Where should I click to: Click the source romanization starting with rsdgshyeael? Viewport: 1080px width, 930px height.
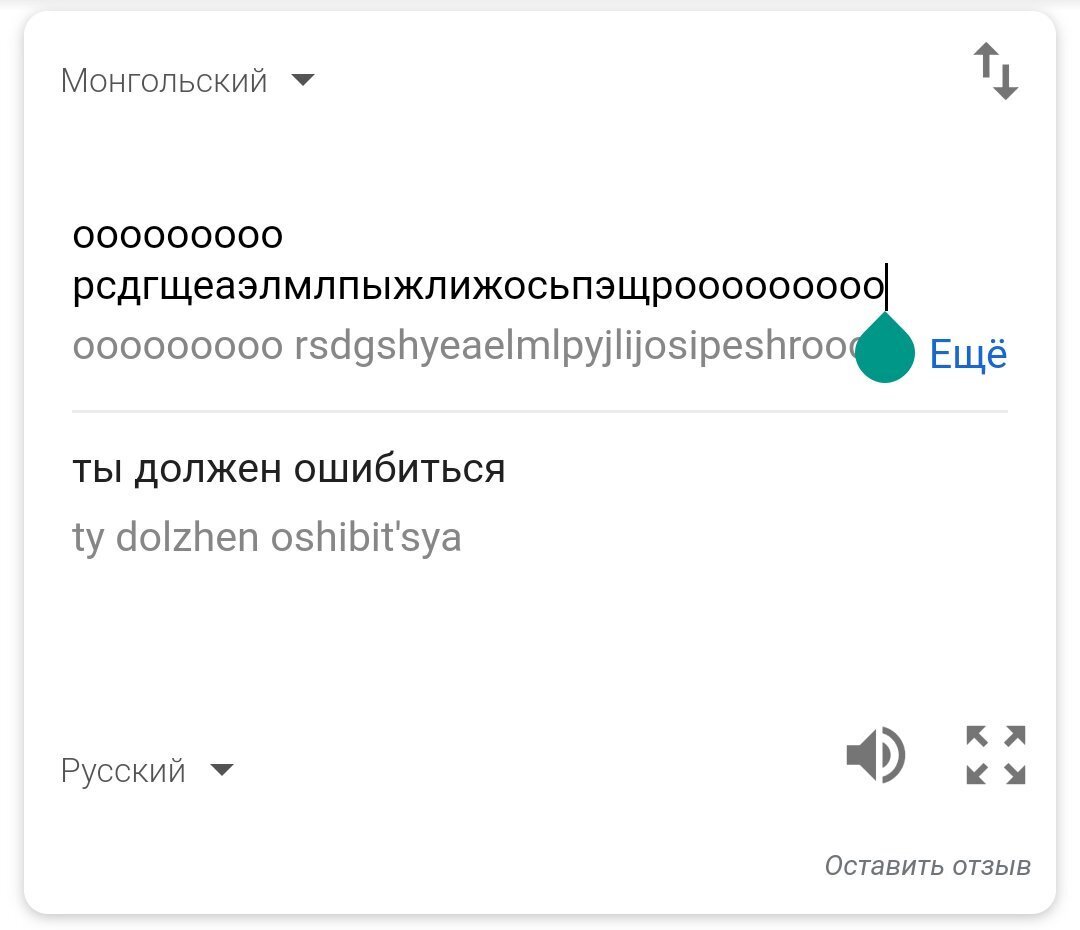click(570, 347)
